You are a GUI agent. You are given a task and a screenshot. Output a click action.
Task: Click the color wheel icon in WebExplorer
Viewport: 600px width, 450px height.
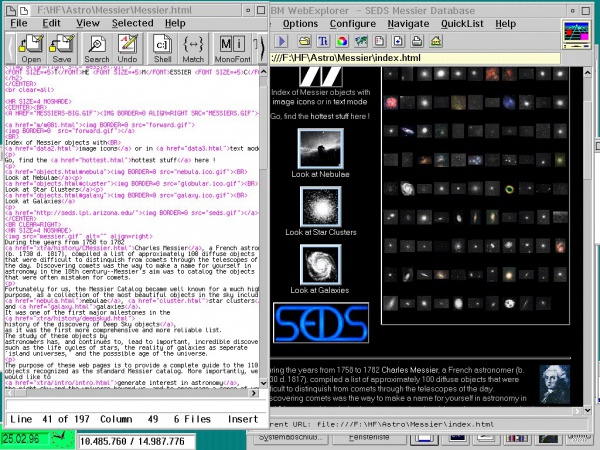342,41
